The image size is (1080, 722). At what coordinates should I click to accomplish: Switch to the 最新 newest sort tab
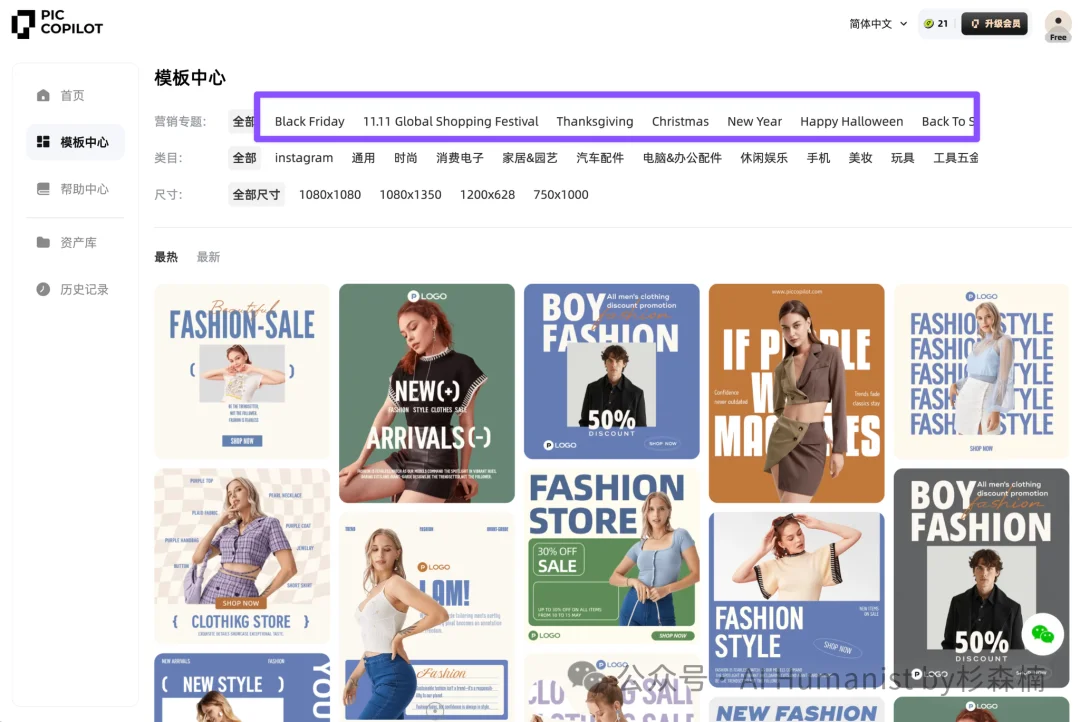pos(209,256)
